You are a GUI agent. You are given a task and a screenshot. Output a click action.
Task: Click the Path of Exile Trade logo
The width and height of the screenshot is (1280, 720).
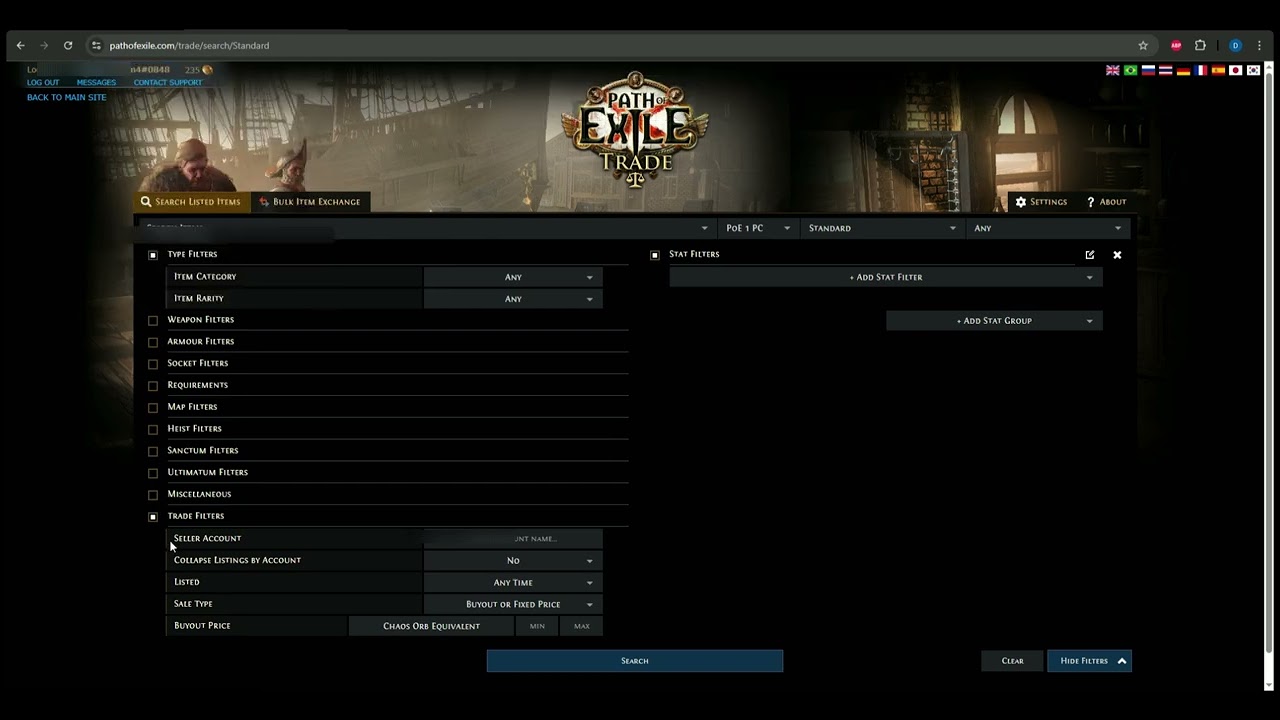(635, 128)
